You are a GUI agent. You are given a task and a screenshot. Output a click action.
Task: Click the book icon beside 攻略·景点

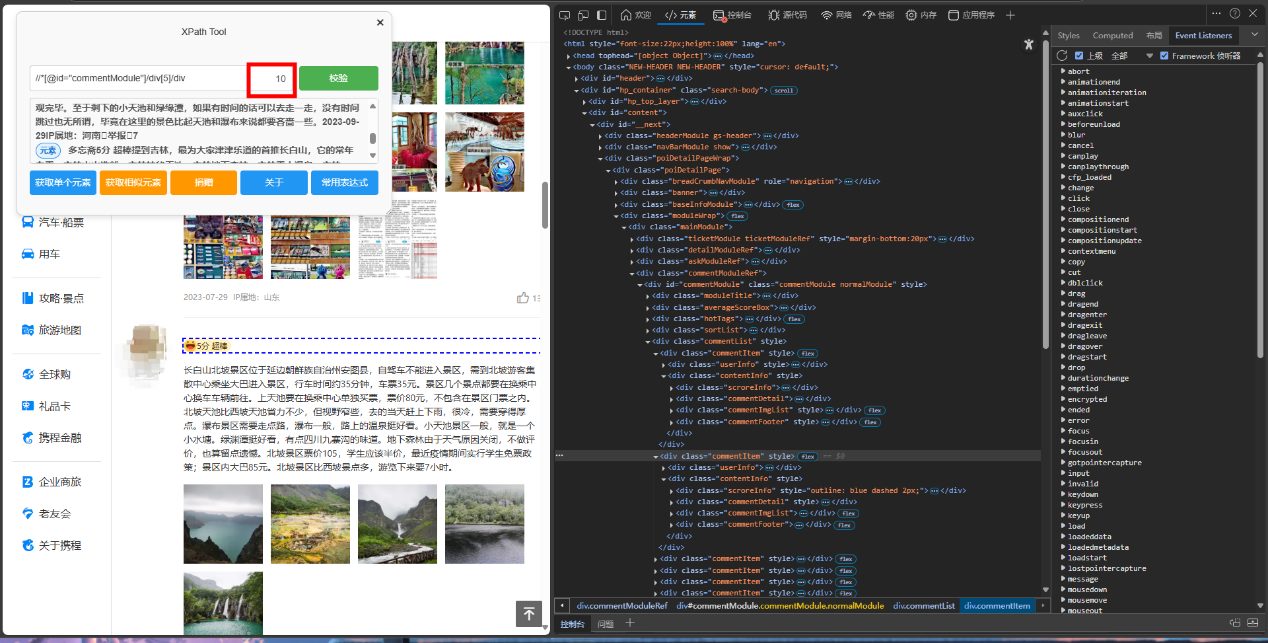(28, 298)
